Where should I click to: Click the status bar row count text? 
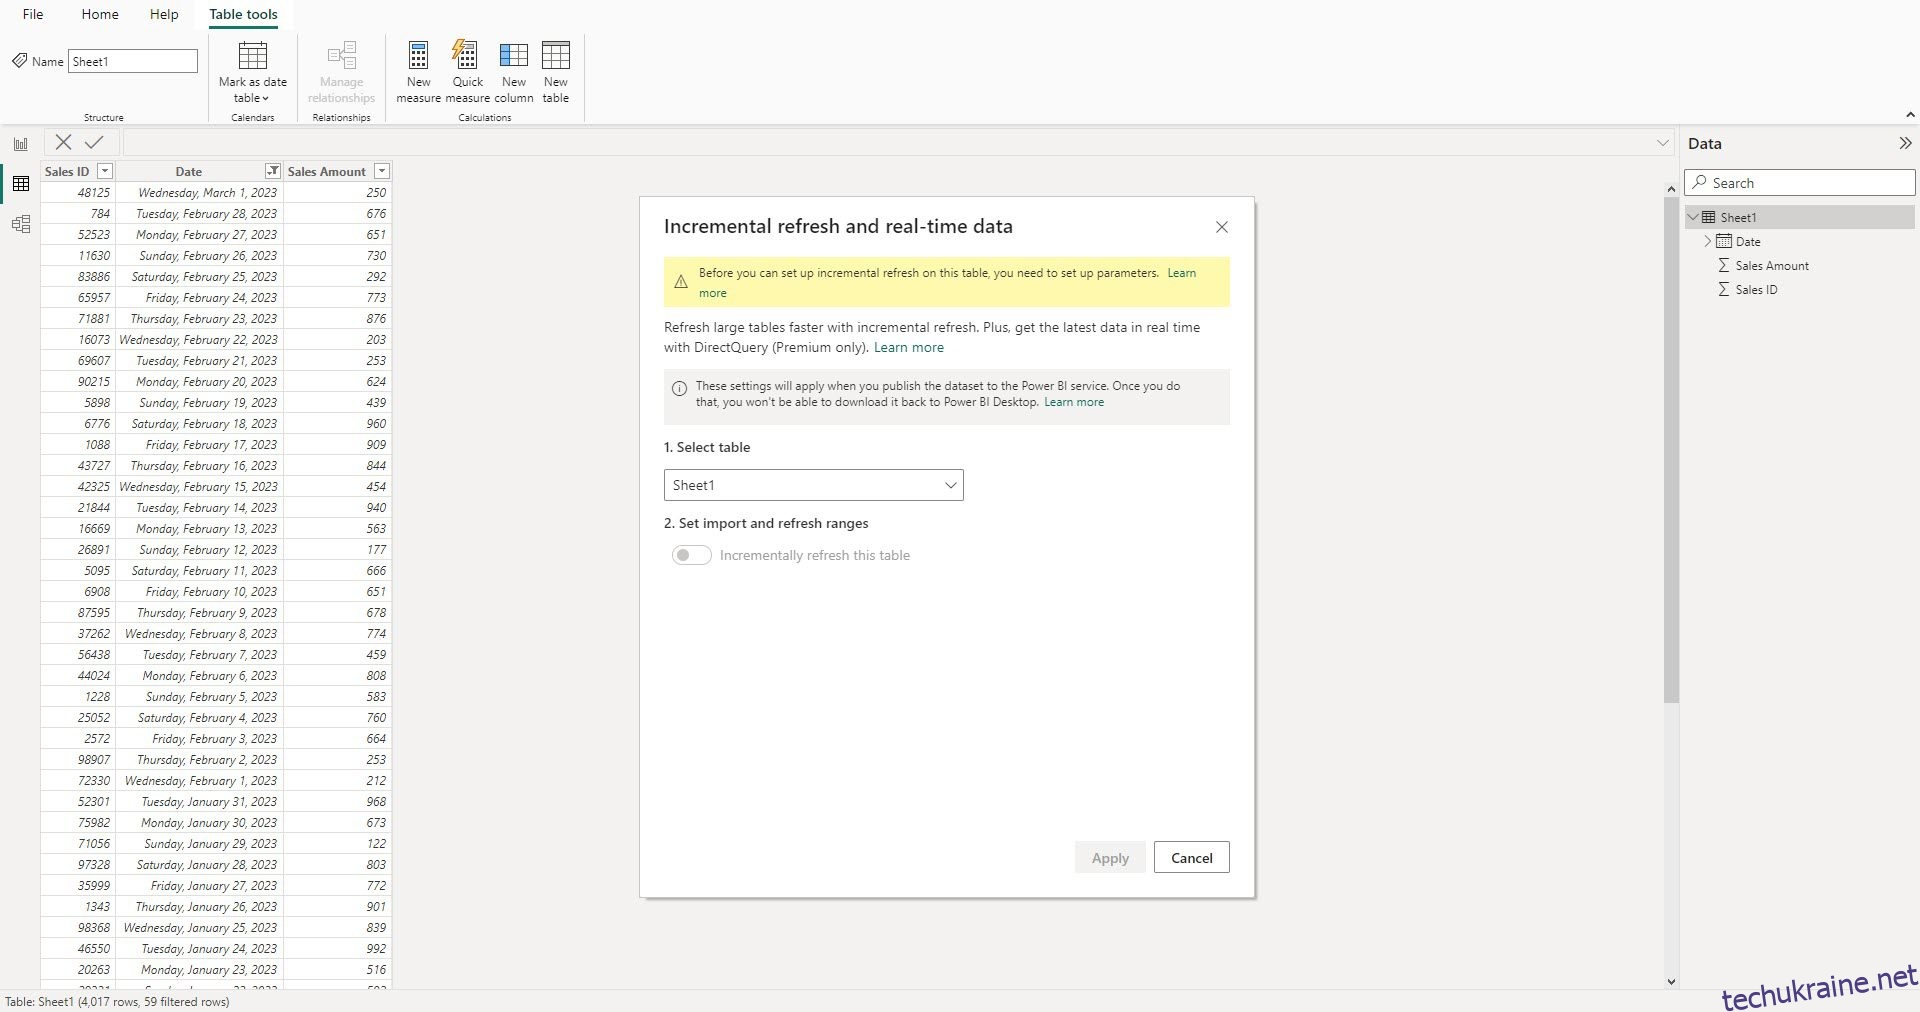(117, 1001)
